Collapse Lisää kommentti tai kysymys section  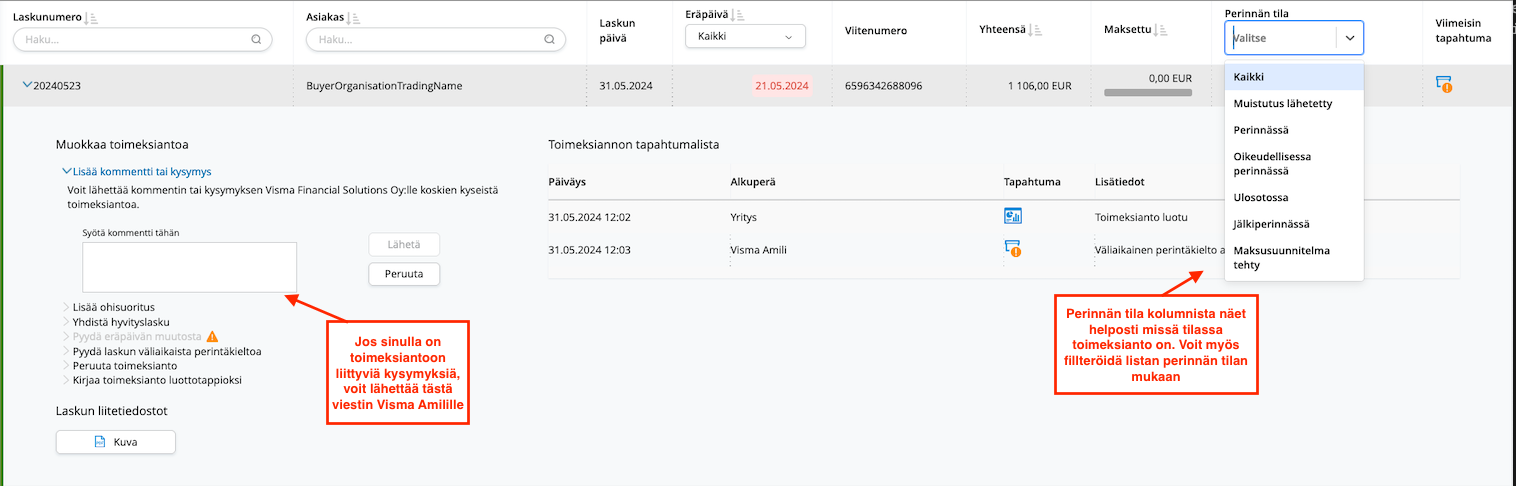click(66, 172)
